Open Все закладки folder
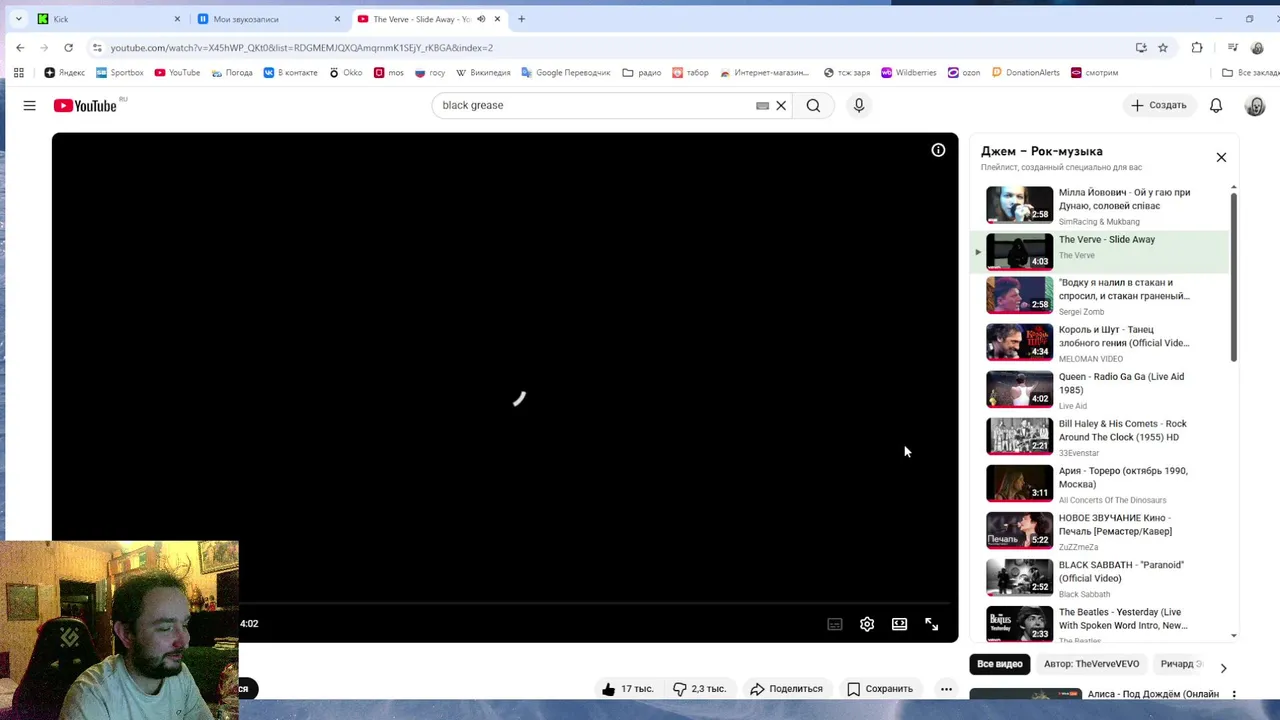 click(x=1250, y=72)
